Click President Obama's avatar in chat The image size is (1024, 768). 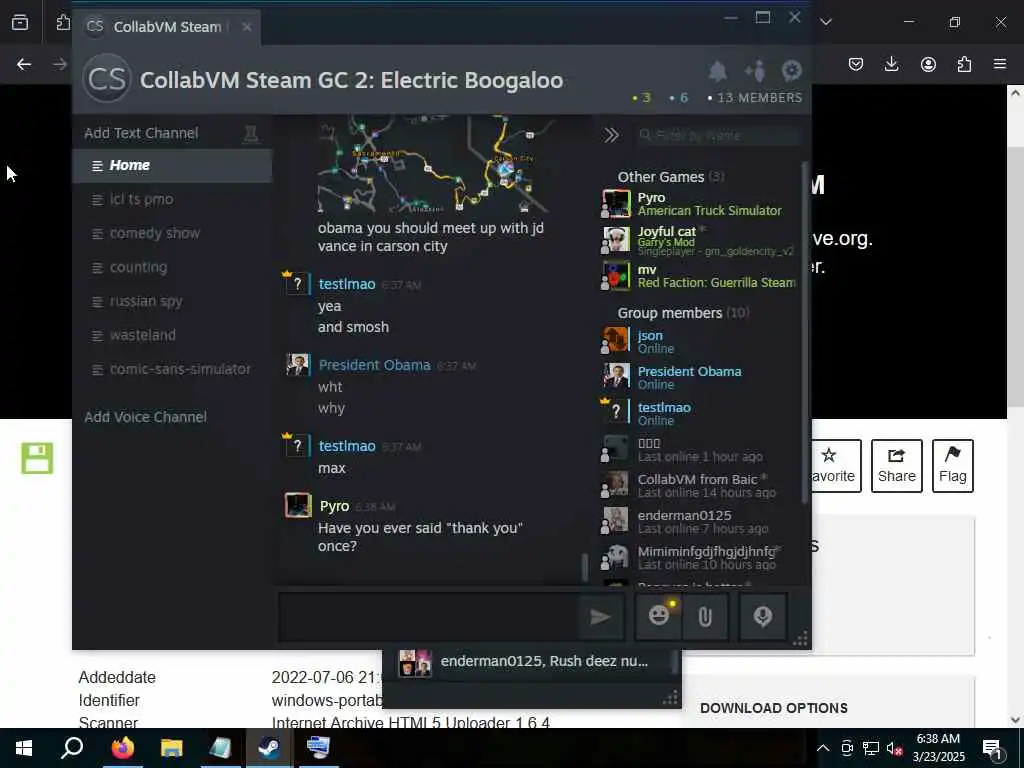(x=298, y=364)
